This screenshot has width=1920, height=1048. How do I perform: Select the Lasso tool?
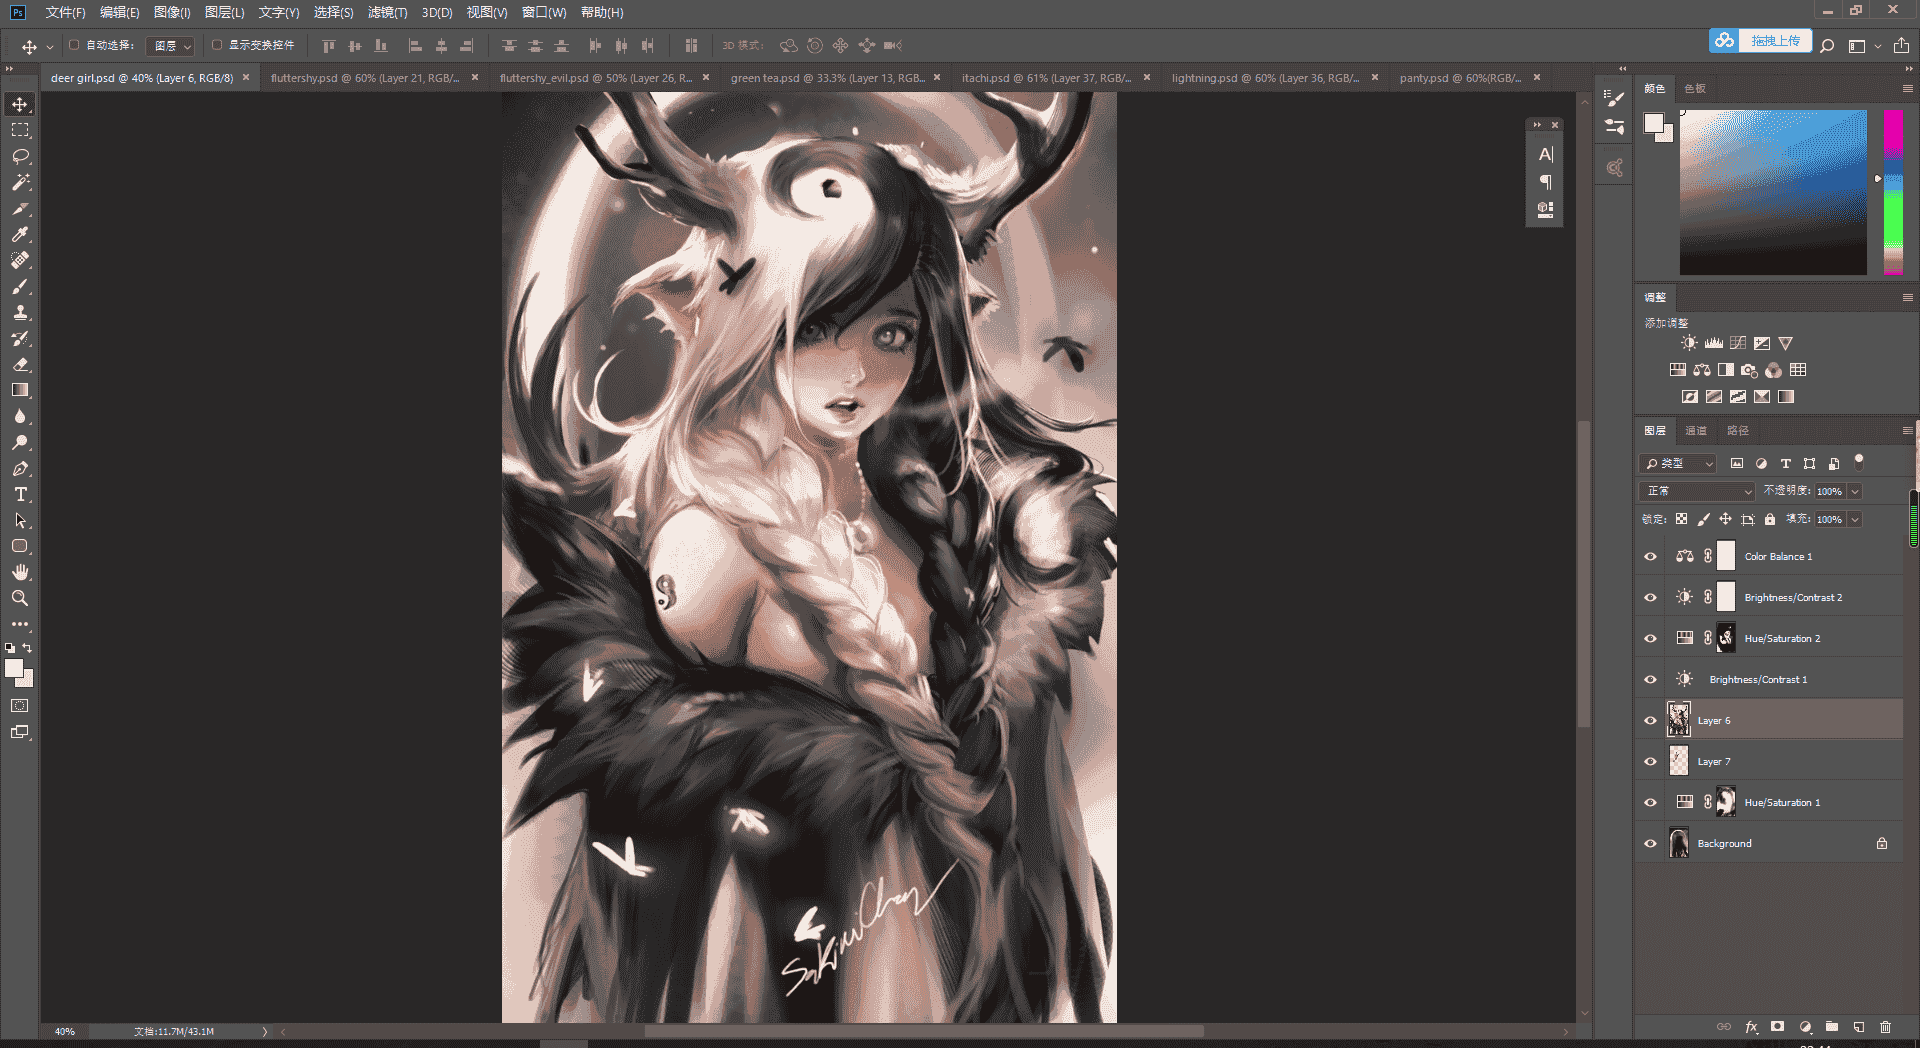pyautogui.click(x=20, y=156)
